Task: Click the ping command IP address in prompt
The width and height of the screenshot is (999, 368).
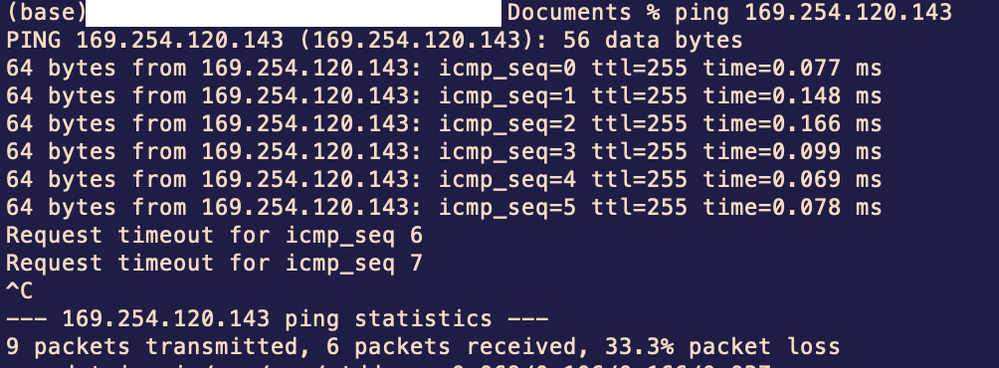Action: click(848, 12)
